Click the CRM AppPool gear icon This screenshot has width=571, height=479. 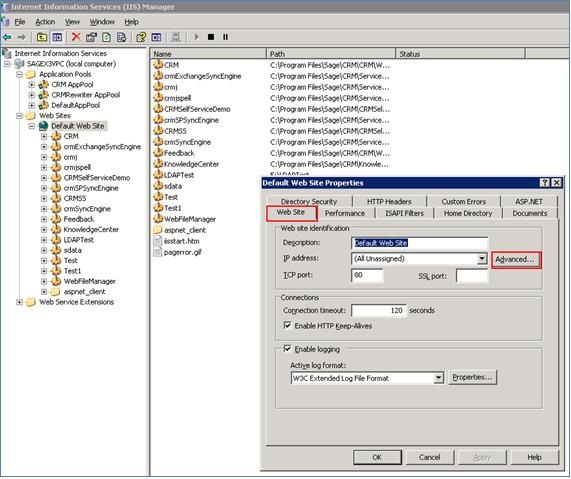[44, 85]
